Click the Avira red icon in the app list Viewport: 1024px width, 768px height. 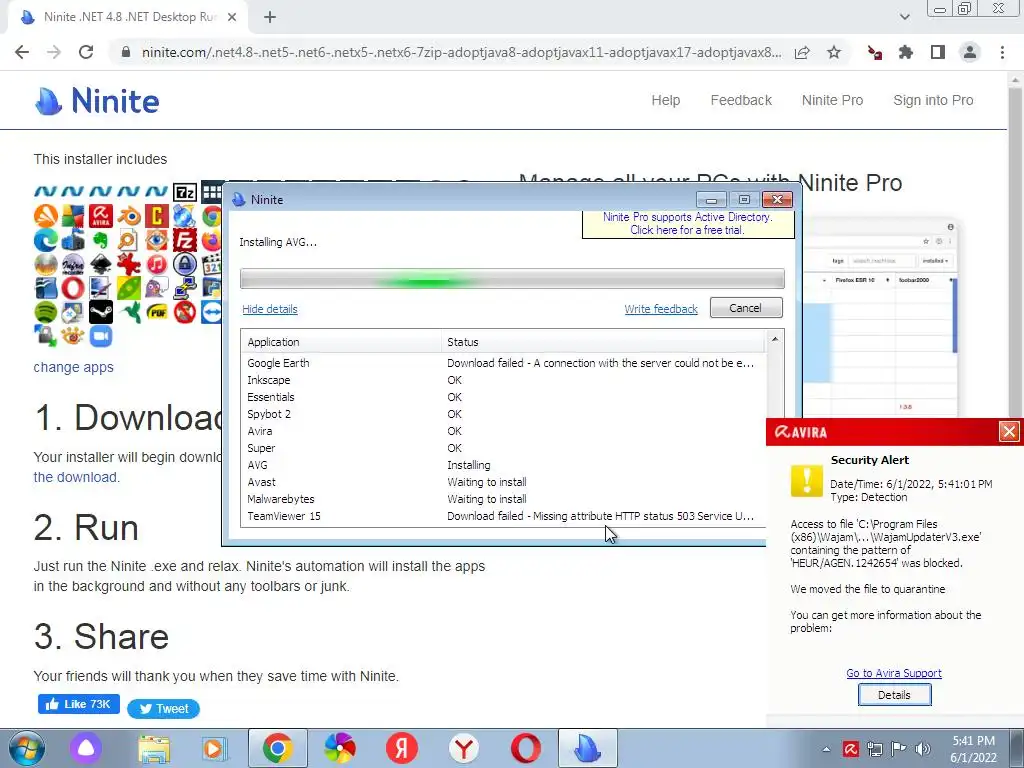point(101,216)
